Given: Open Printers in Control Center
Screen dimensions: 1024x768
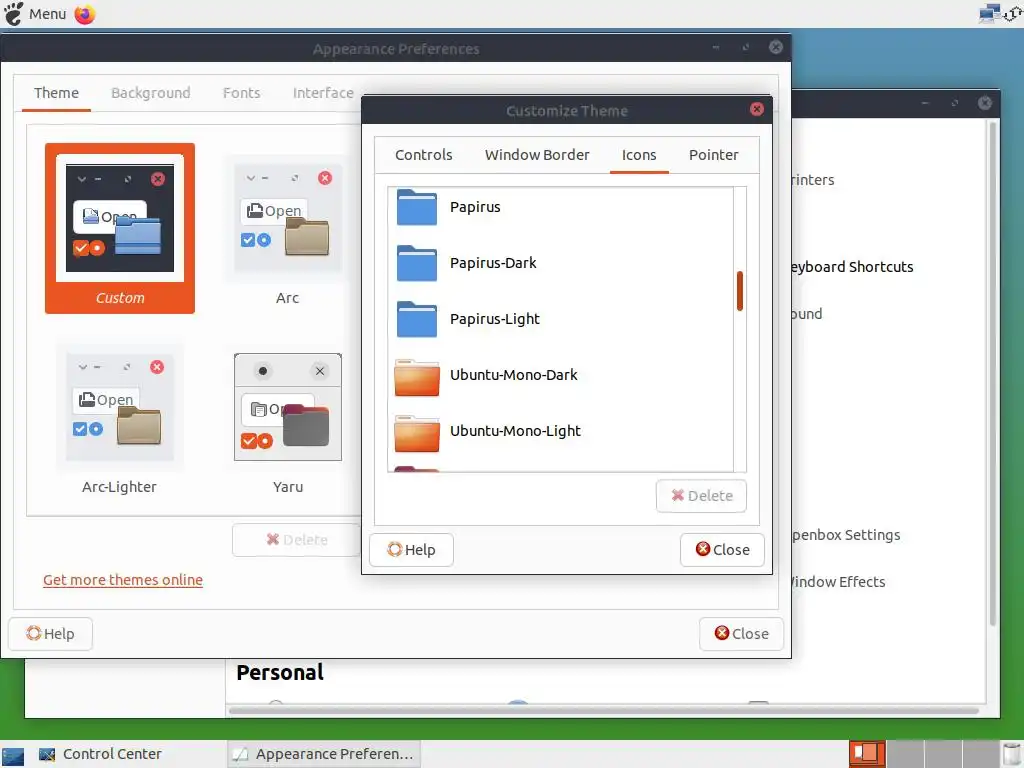Looking at the screenshot, I should point(812,180).
